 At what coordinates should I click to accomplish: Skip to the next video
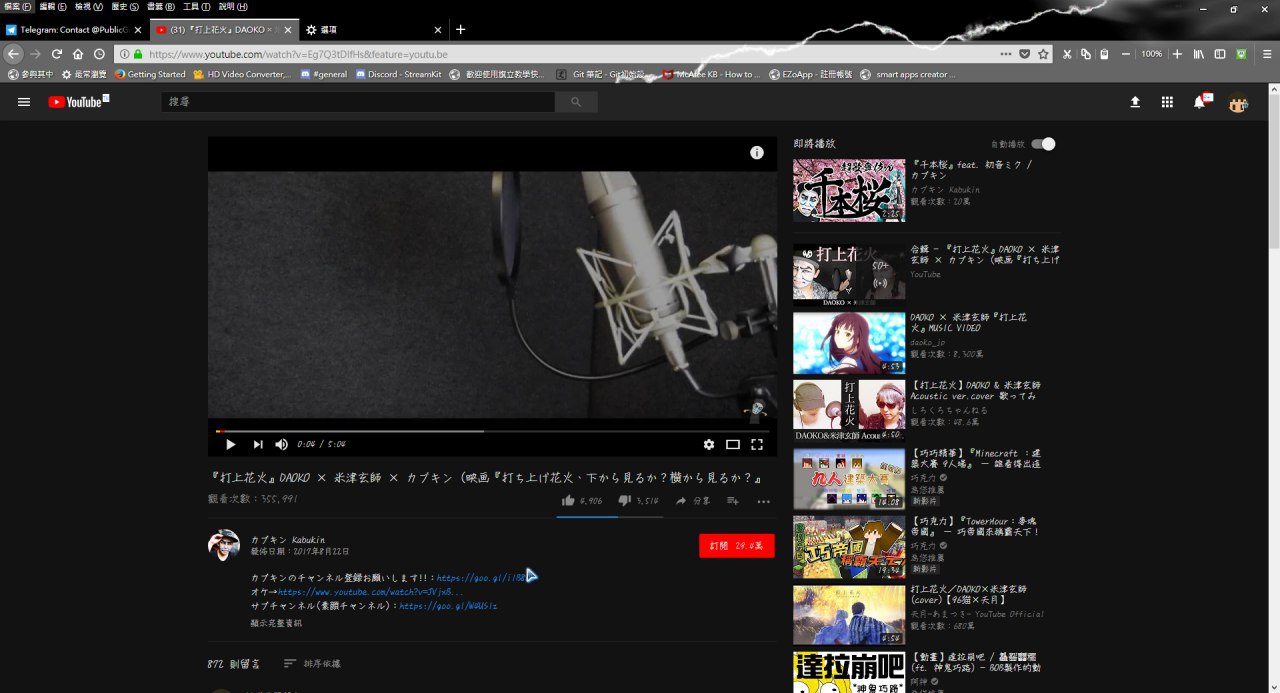coord(258,444)
